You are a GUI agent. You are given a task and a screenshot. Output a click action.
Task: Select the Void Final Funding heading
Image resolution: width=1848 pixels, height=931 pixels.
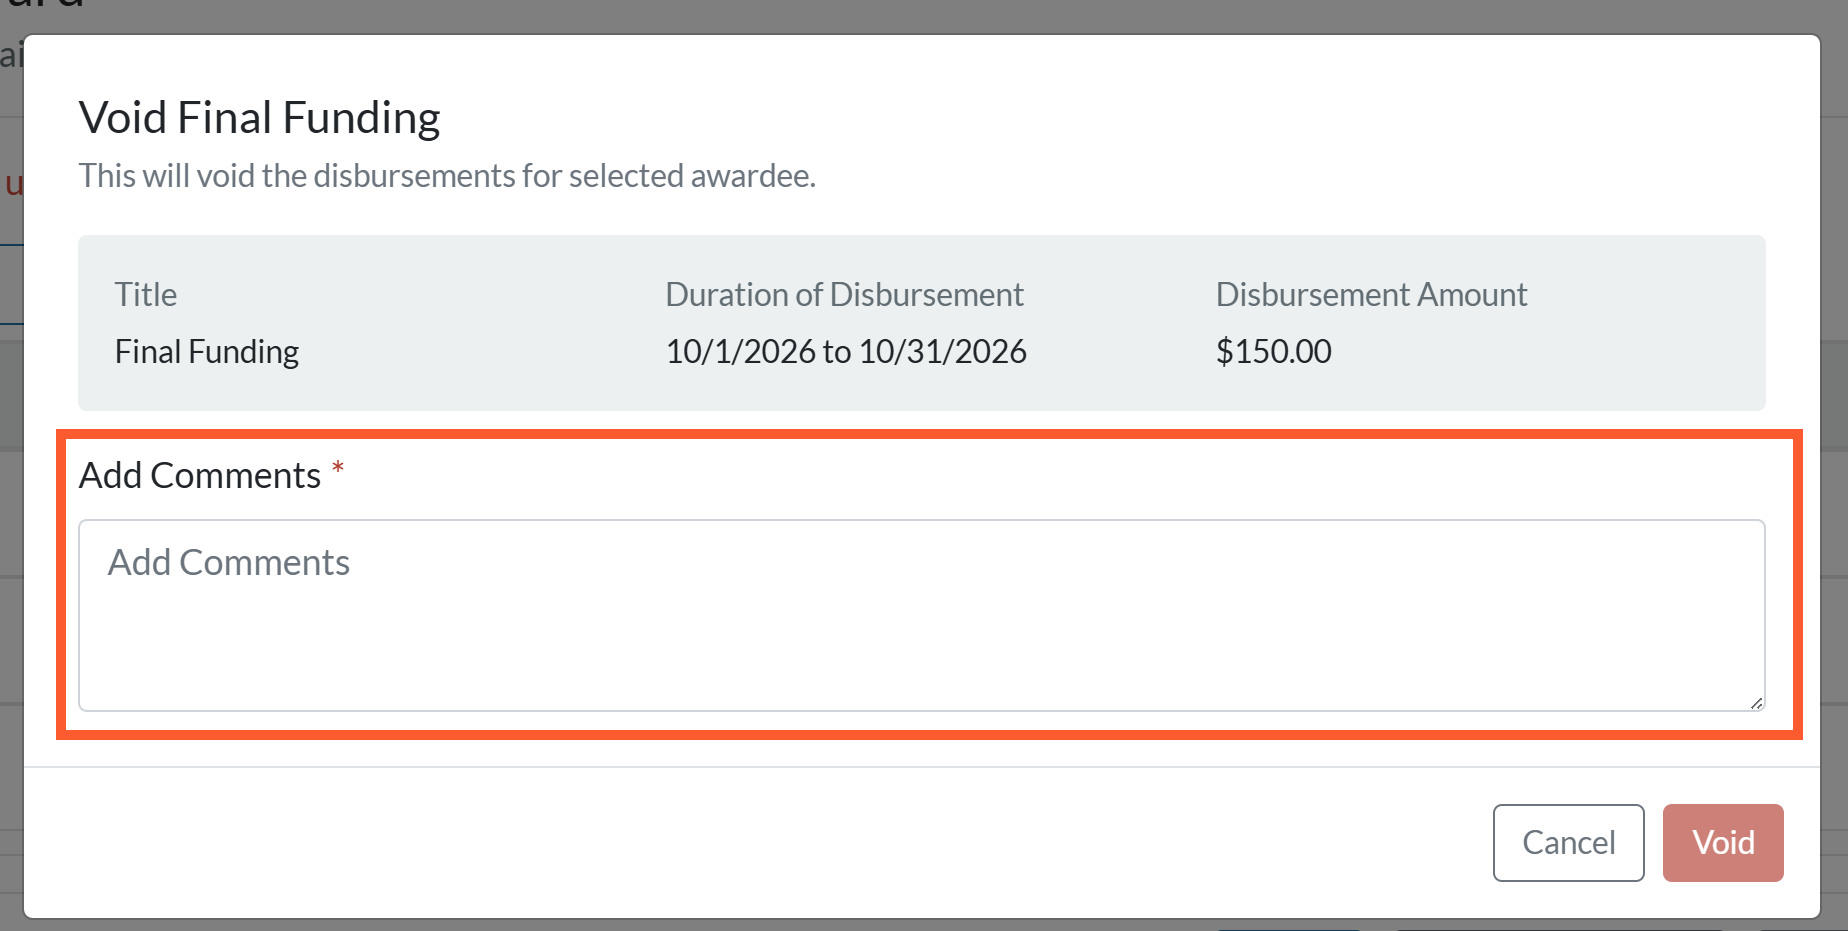pyautogui.click(x=260, y=117)
